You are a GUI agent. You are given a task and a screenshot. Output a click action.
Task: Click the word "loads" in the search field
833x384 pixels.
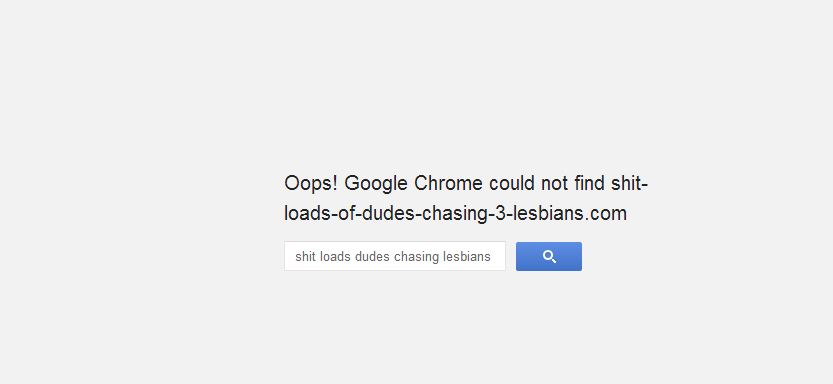(335, 257)
